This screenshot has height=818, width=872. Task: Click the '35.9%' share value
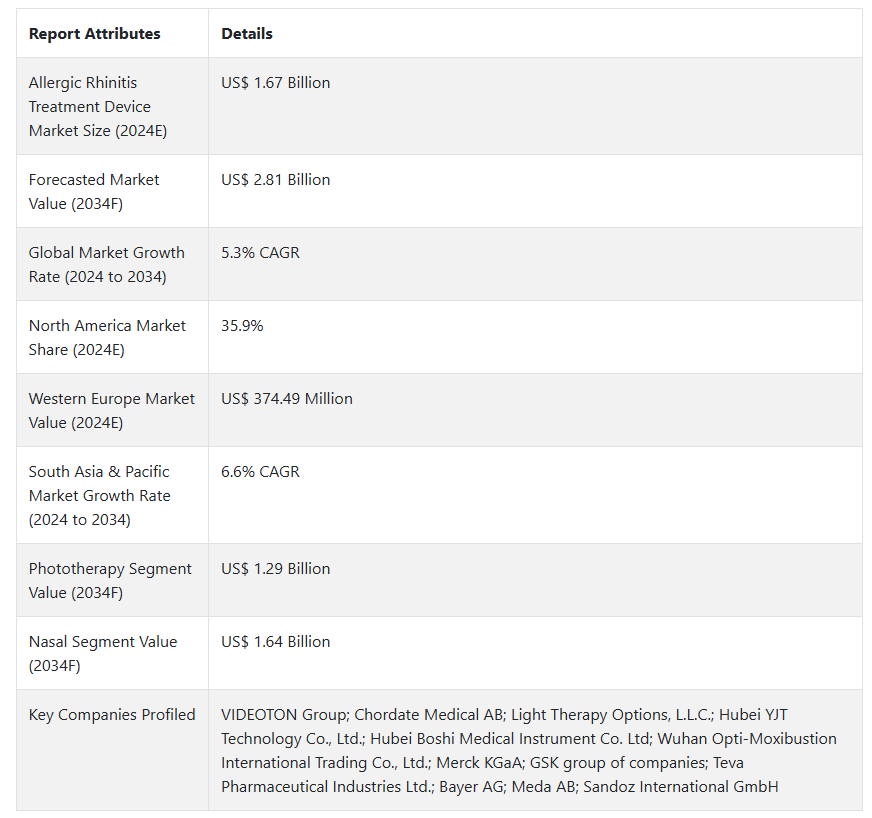242,326
